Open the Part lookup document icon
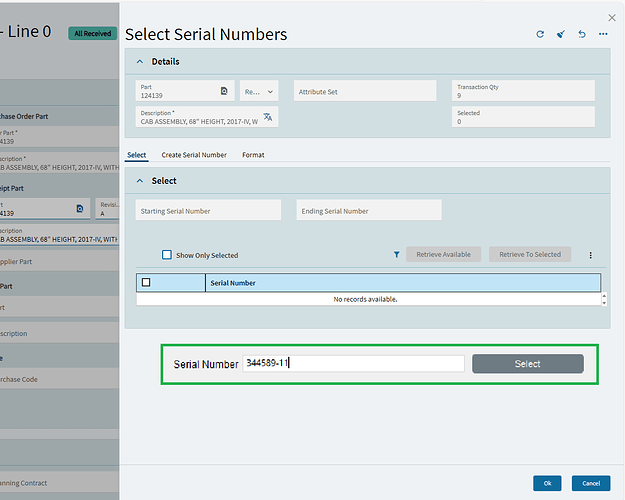 [224, 91]
